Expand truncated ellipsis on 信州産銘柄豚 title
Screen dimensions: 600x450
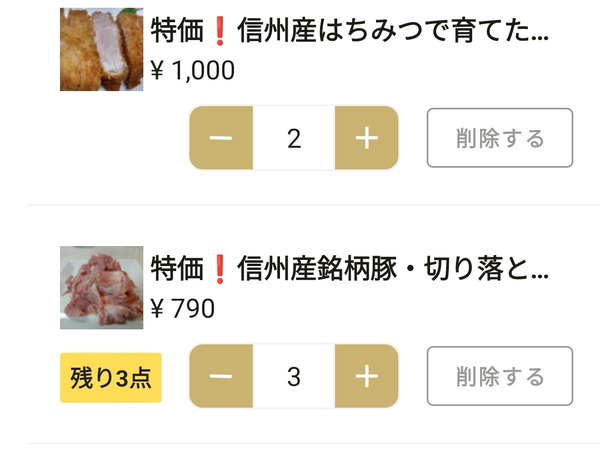pyautogui.click(x=540, y=276)
